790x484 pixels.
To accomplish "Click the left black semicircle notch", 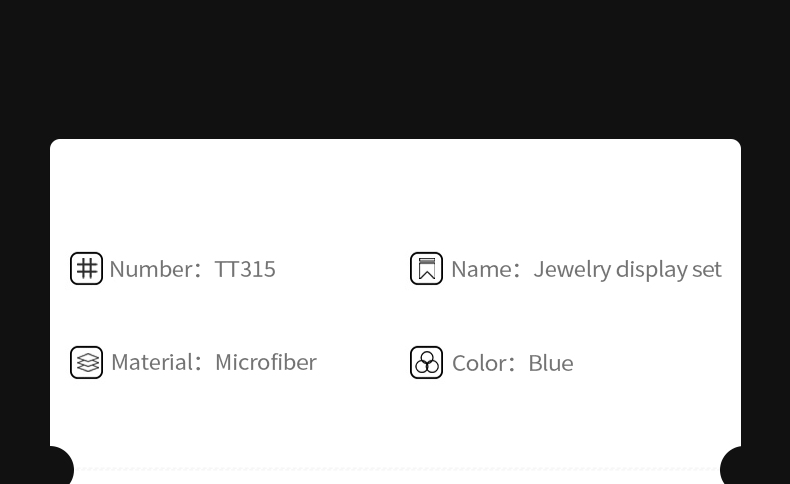I will (58, 468).
